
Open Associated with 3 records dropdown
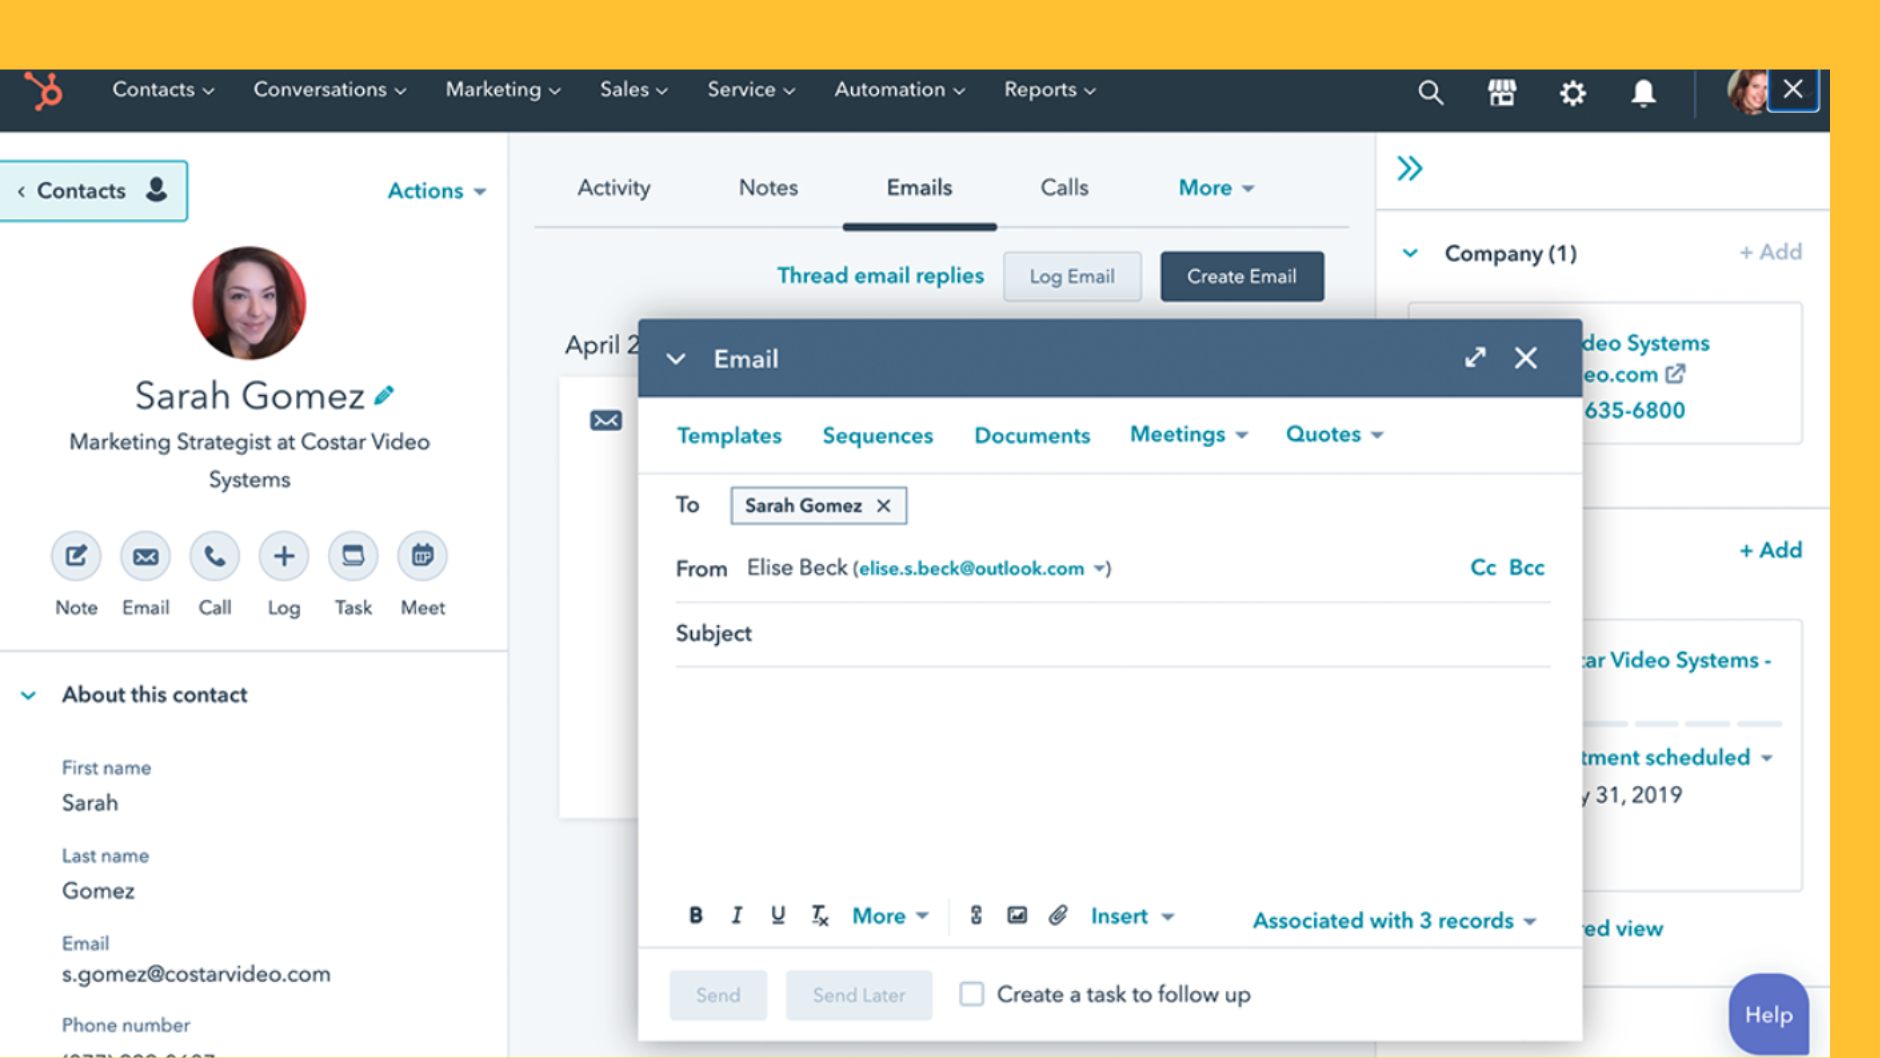point(1394,921)
